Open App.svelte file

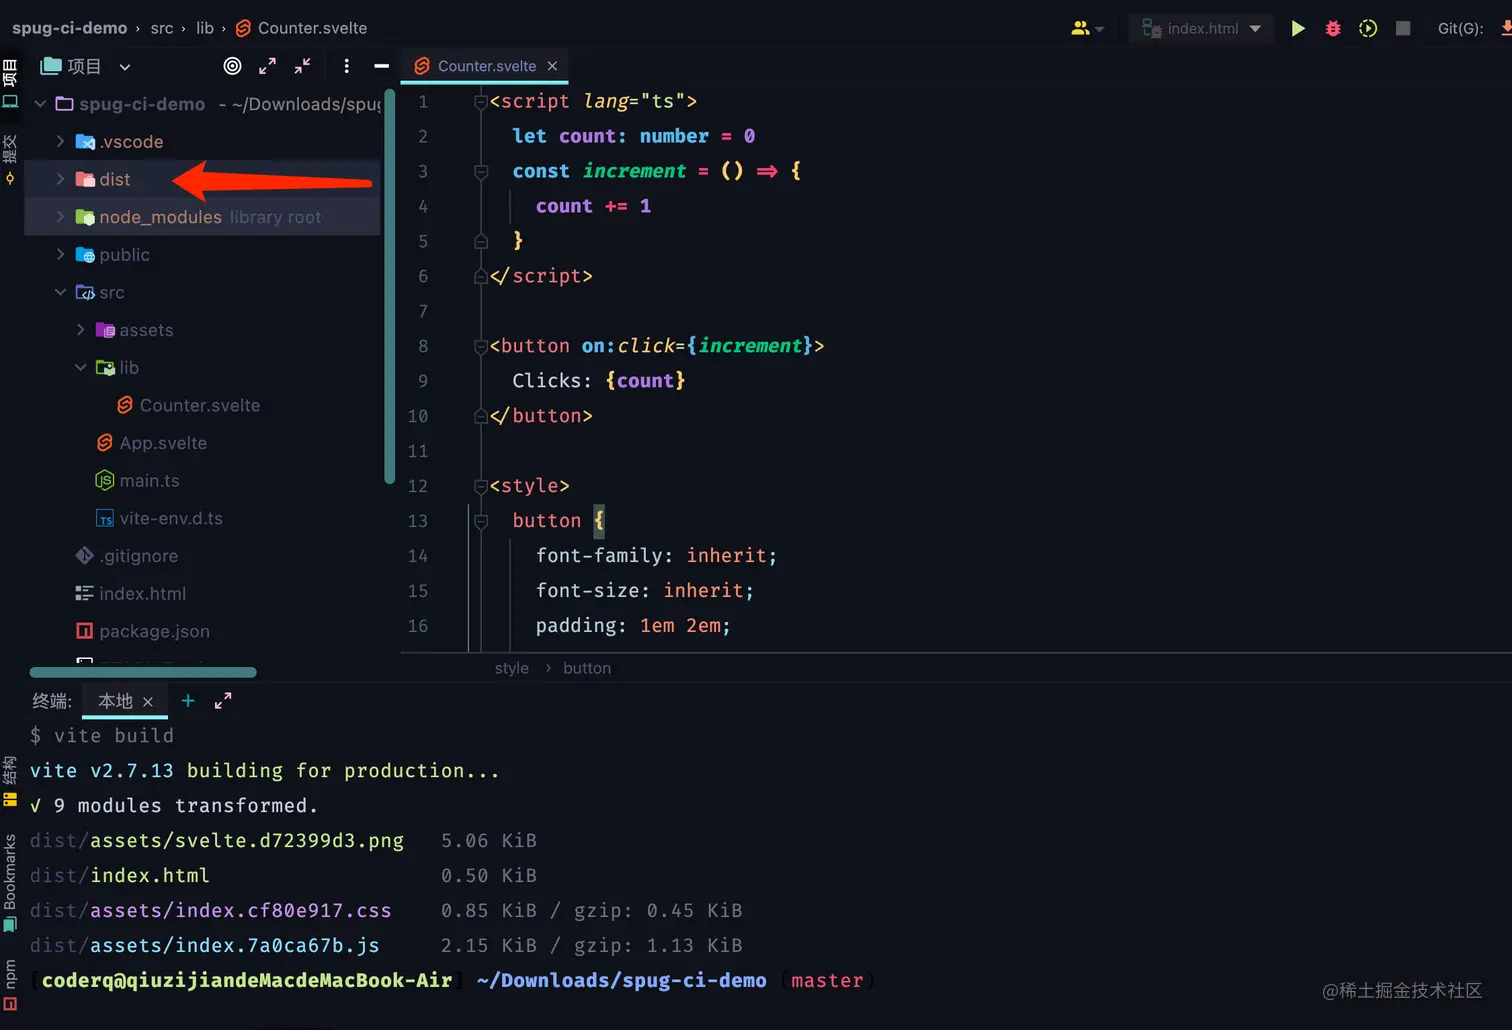(163, 443)
